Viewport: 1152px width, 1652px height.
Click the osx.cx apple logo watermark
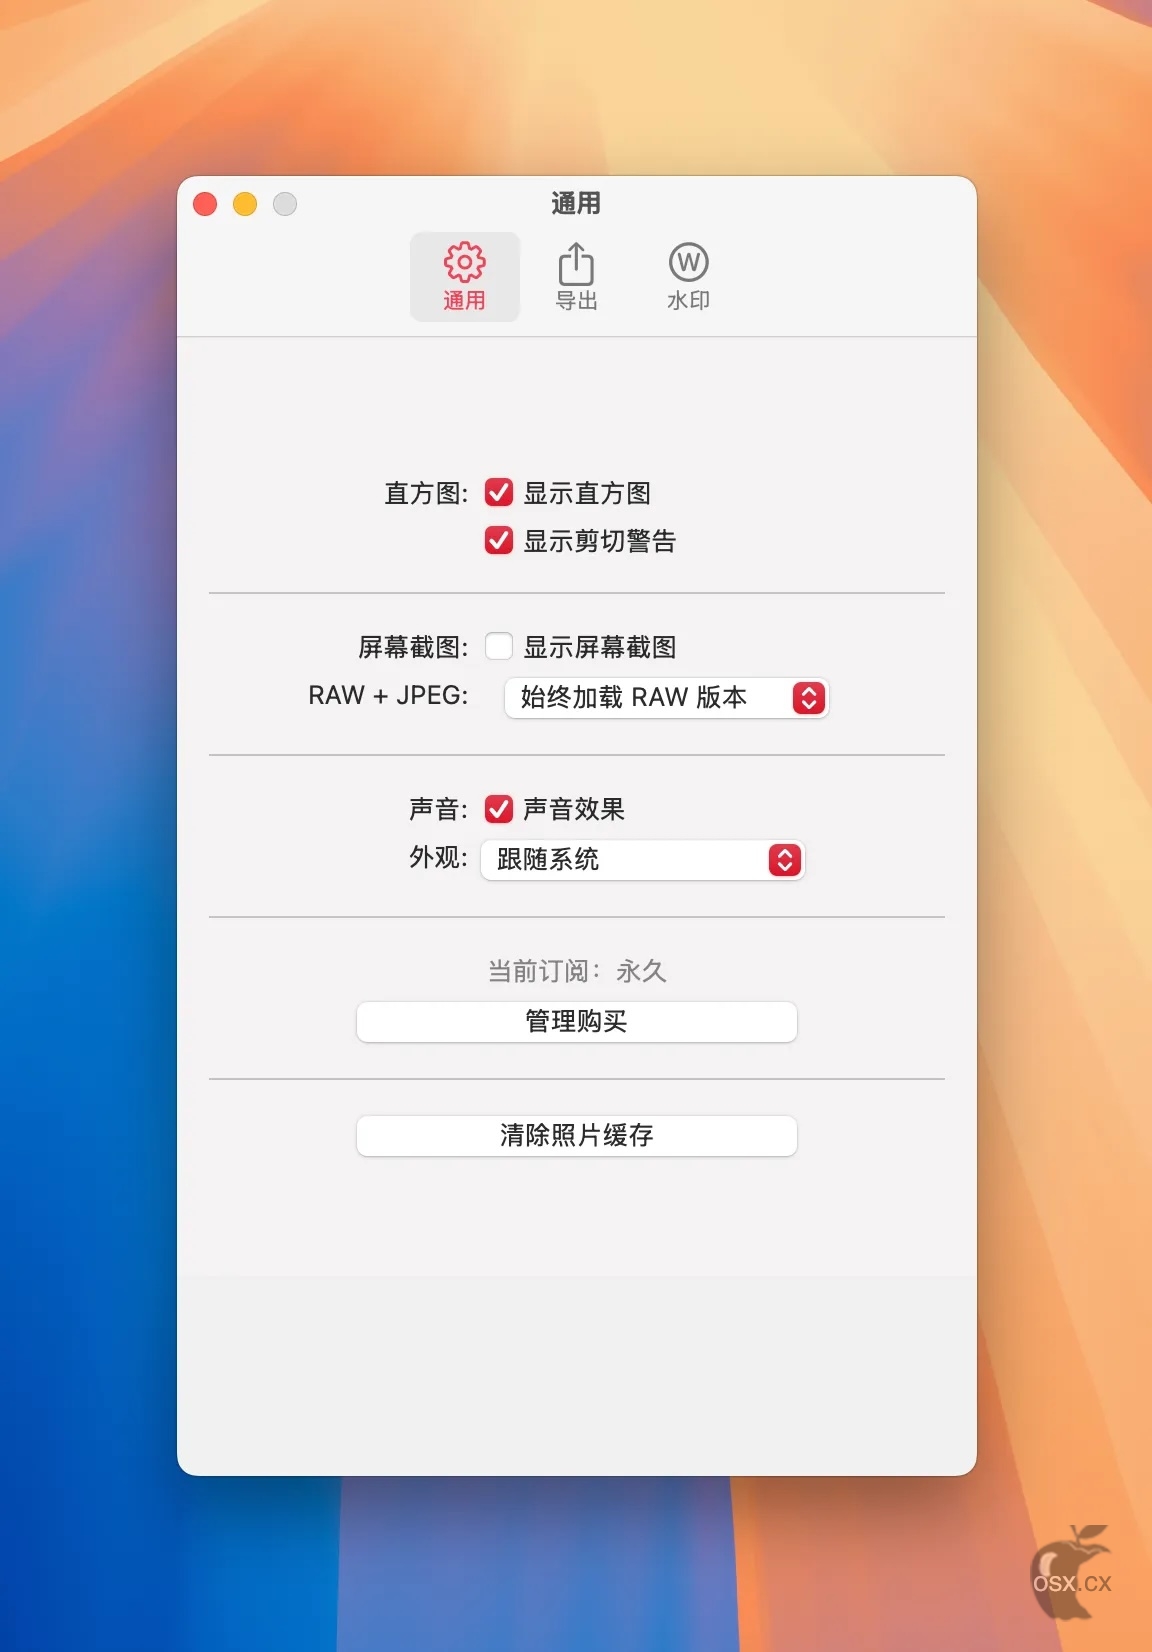[1072, 1571]
